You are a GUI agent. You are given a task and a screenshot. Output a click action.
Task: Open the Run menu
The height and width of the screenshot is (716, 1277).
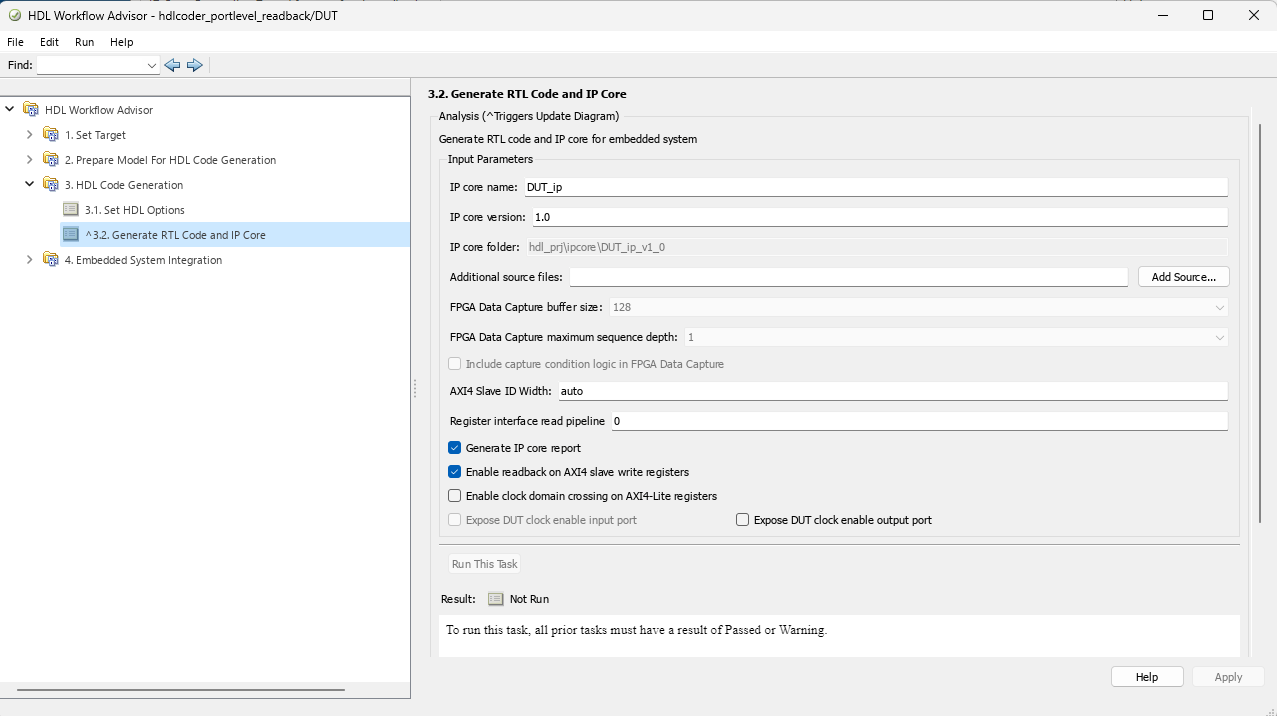tap(84, 42)
